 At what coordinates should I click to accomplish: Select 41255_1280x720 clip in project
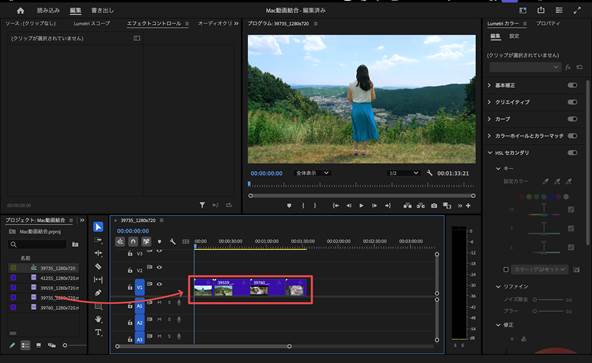[x=59, y=278]
